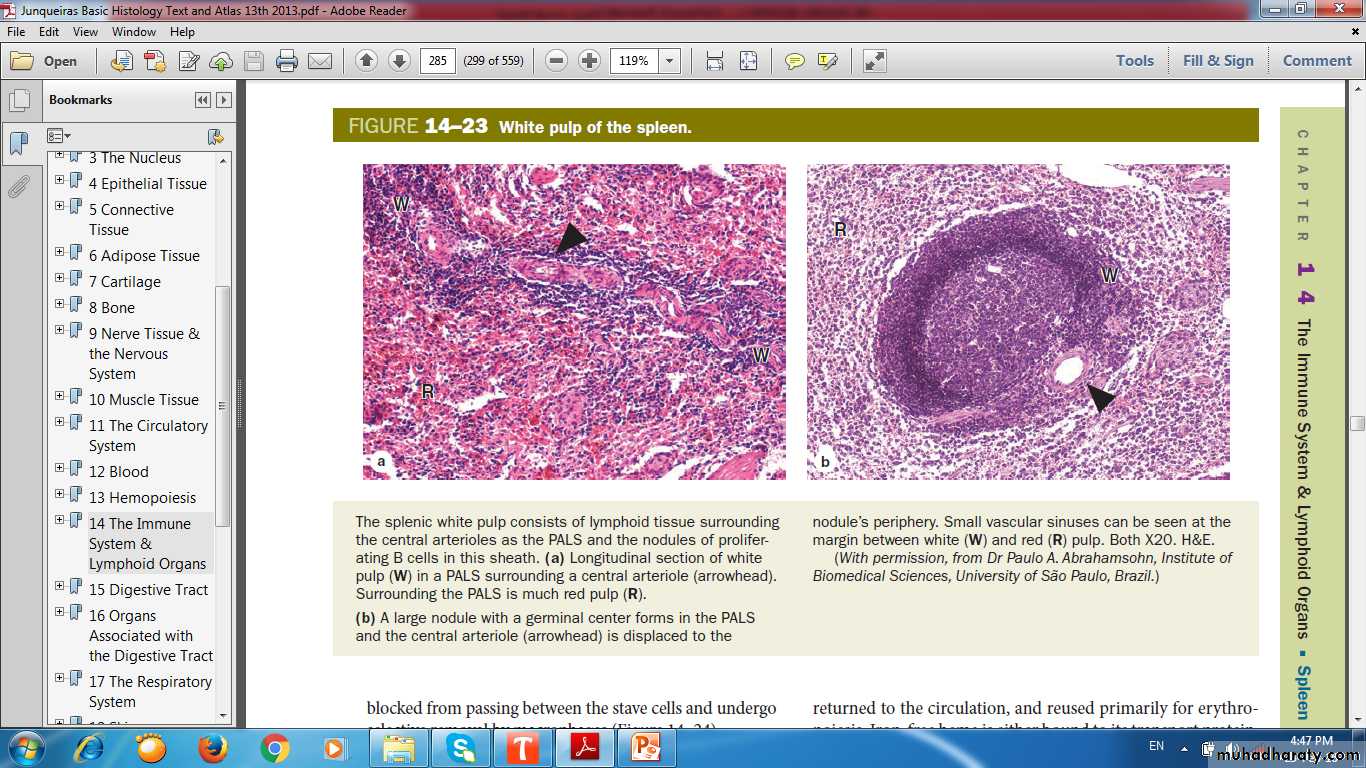Open the View menu
Image resolution: width=1366 pixels, height=768 pixels.
click(x=85, y=32)
